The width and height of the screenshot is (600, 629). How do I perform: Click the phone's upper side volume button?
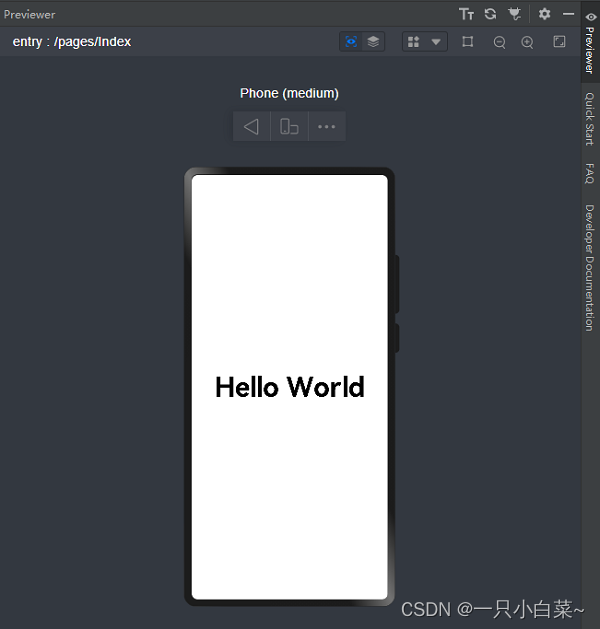(x=396, y=284)
